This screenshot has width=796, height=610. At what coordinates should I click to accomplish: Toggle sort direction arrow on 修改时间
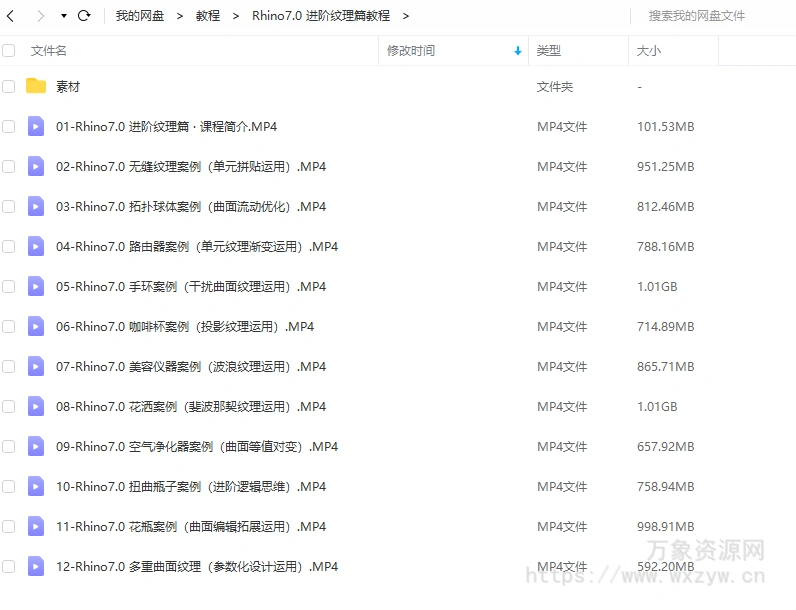tap(517, 51)
